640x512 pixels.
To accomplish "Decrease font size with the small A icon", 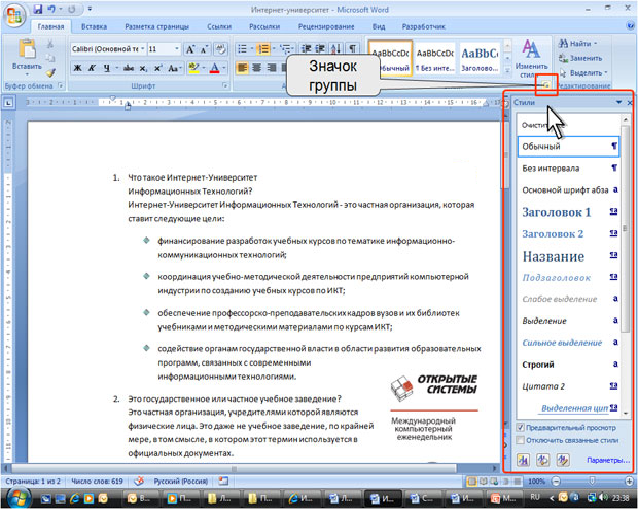I will [204, 50].
